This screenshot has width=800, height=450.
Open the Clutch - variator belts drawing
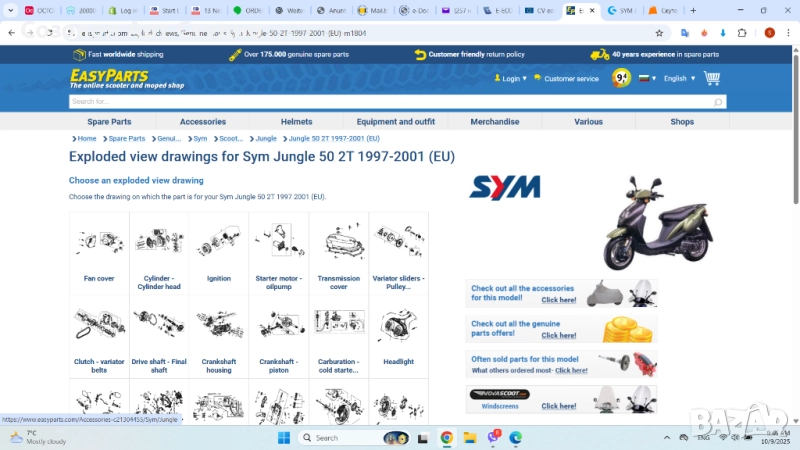click(x=99, y=337)
